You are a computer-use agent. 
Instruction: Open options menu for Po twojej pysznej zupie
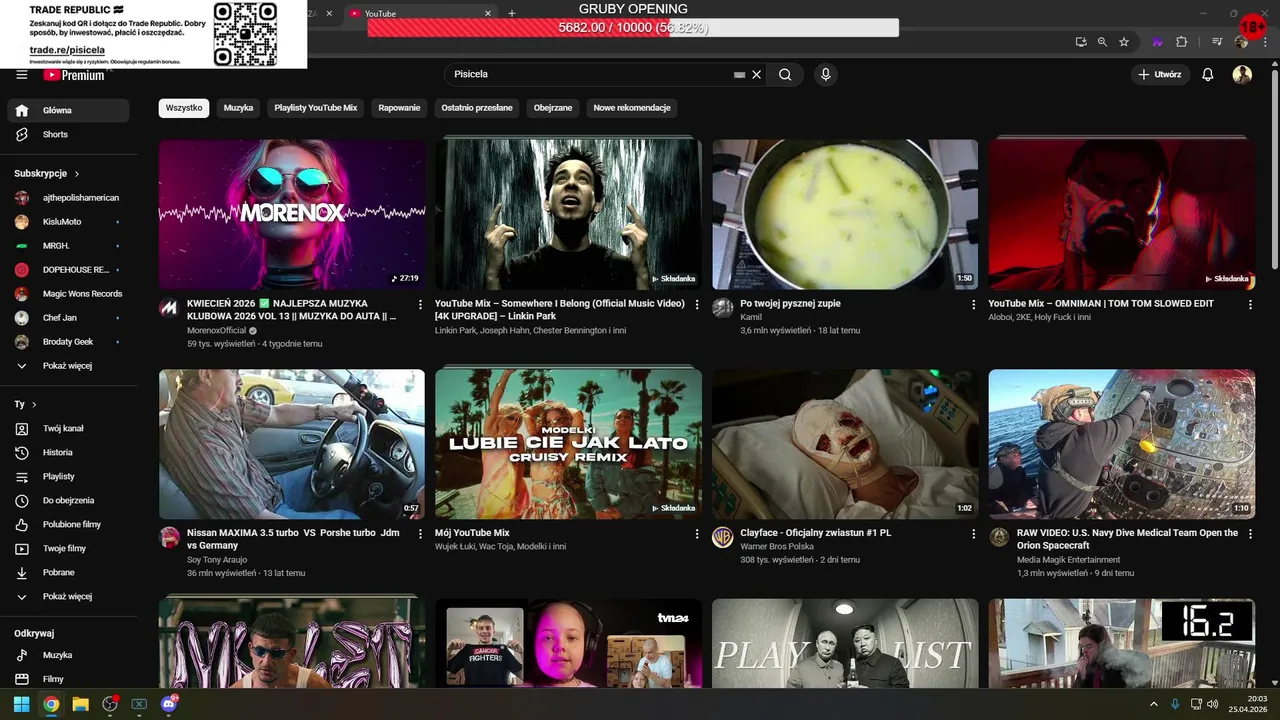point(973,304)
